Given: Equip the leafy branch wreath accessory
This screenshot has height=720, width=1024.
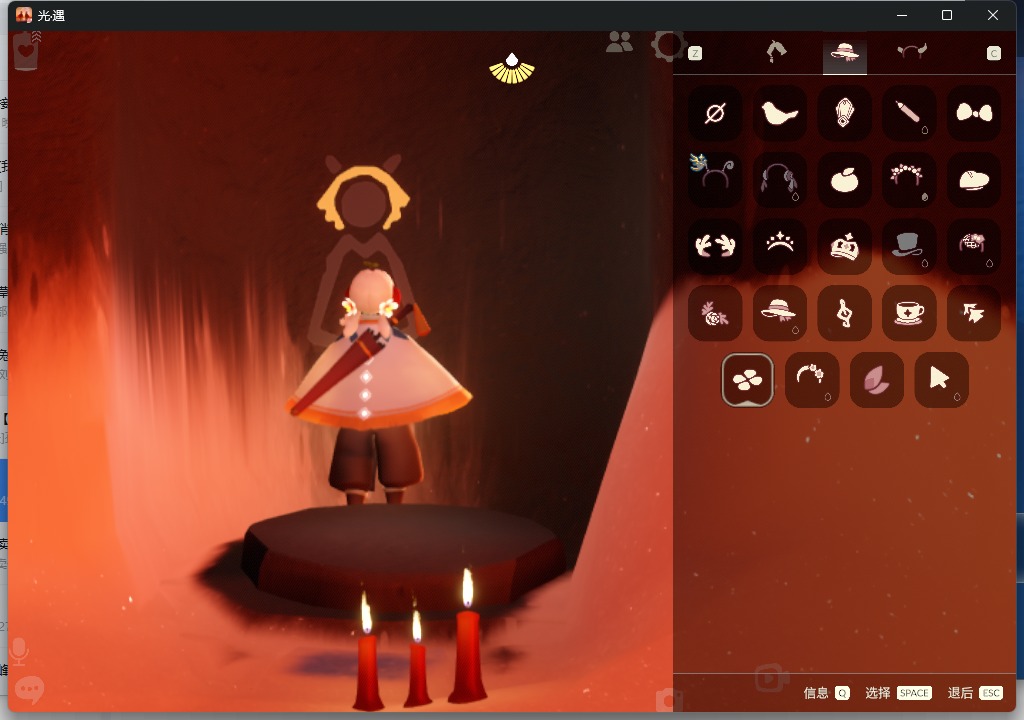Looking at the screenshot, I should click(715, 246).
